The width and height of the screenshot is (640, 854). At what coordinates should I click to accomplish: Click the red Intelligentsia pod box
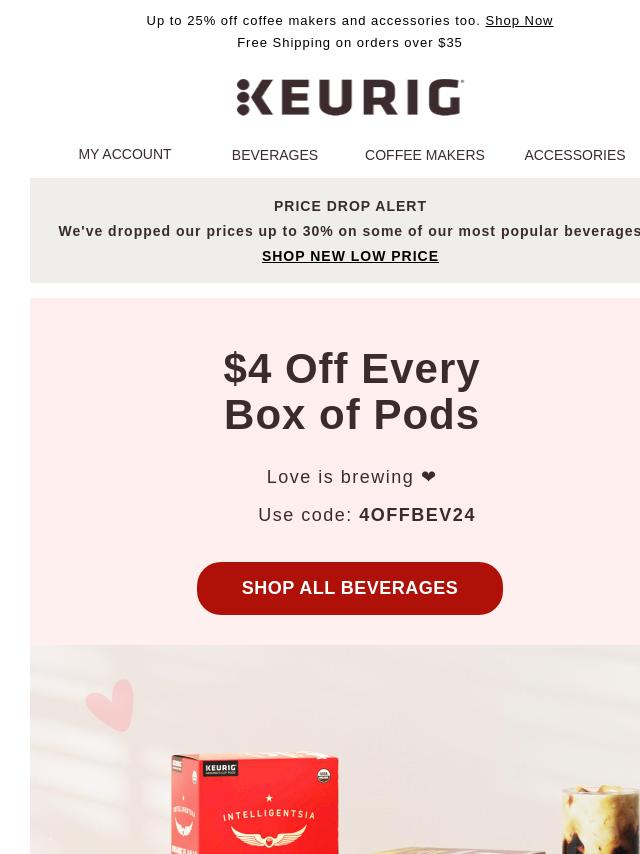pos(254,803)
